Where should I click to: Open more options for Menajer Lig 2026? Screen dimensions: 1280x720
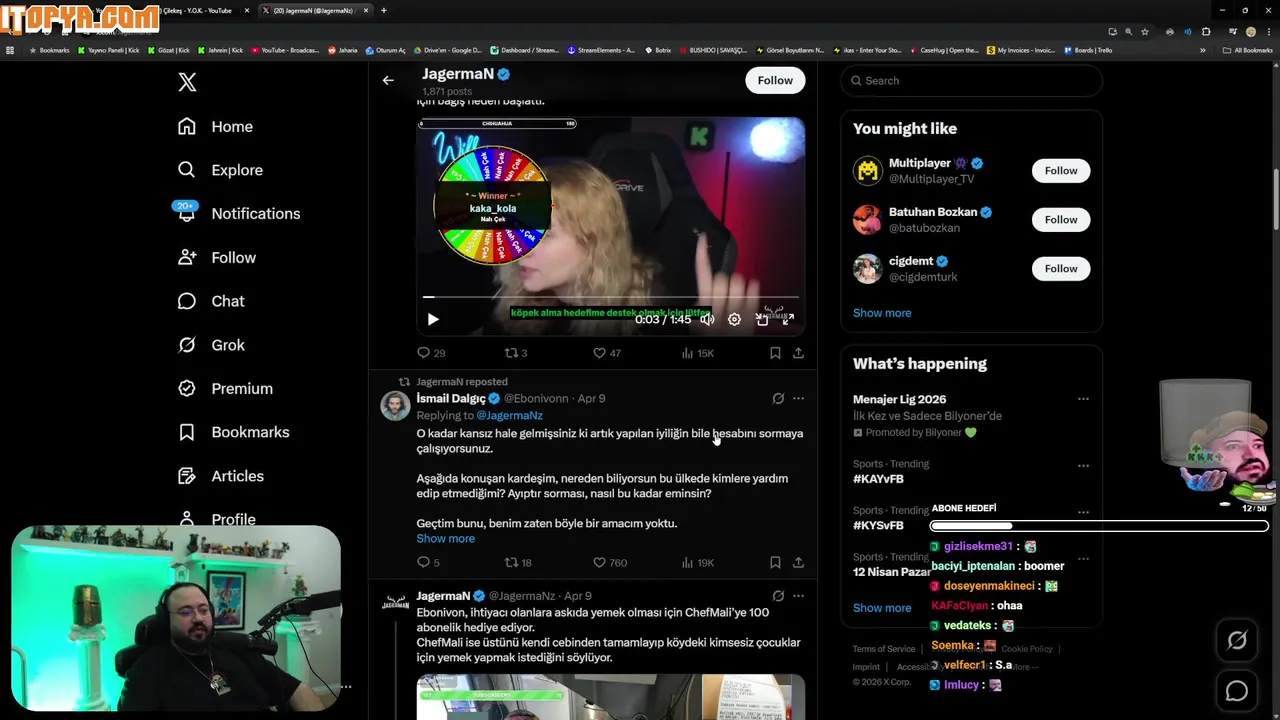1083,399
